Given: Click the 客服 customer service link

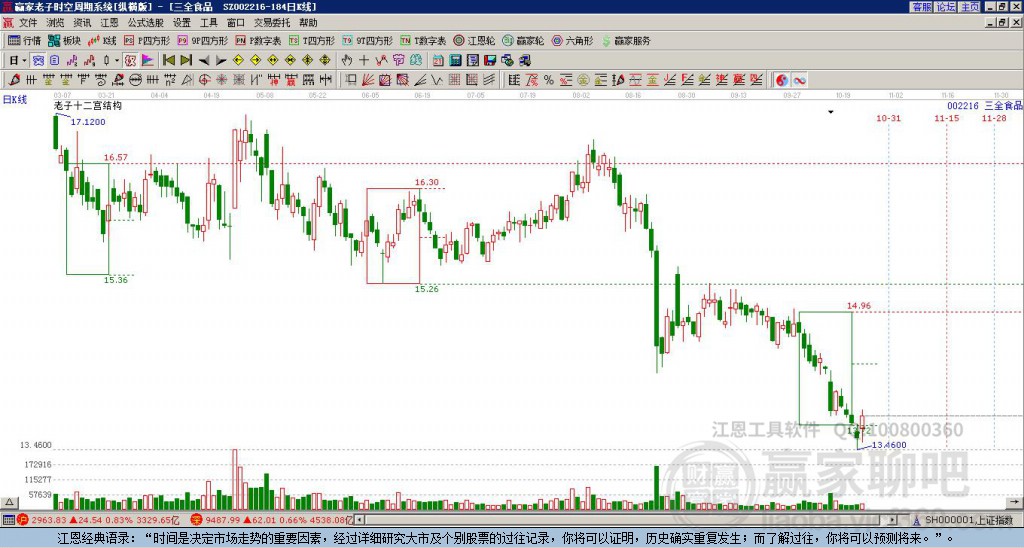Looking at the screenshot, I should [922, 7].
